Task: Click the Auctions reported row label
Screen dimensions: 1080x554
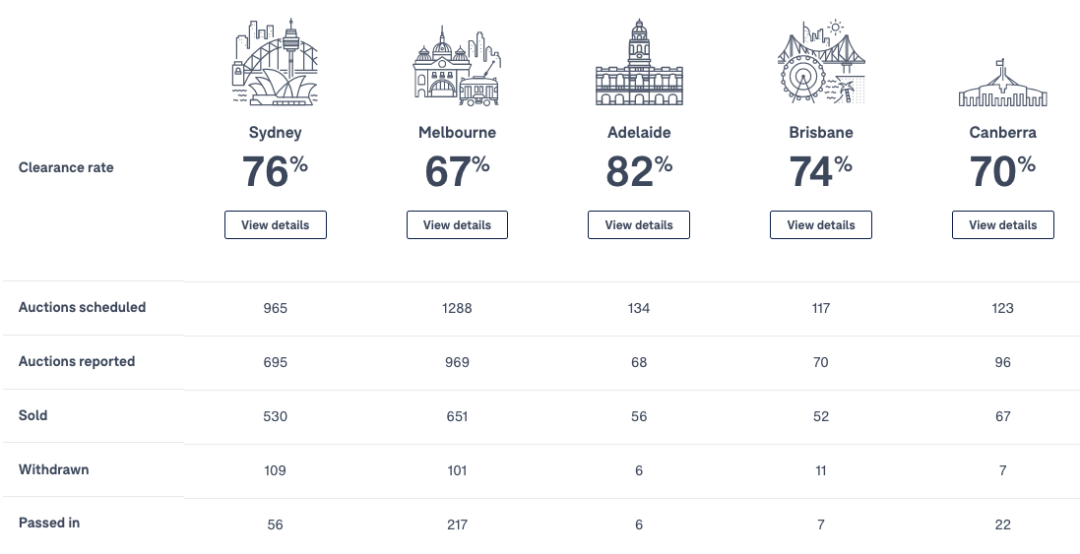Action: 76,361
